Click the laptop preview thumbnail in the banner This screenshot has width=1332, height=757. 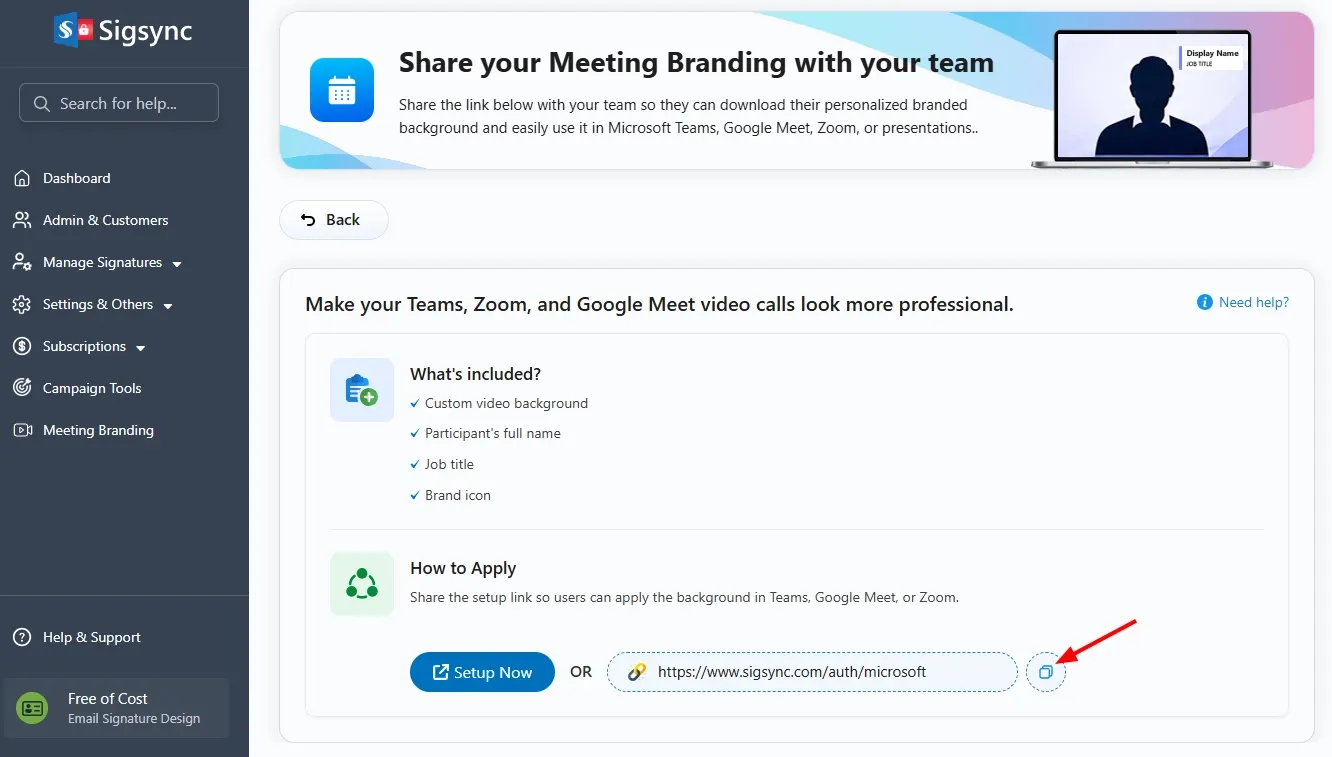point(1152,98)
